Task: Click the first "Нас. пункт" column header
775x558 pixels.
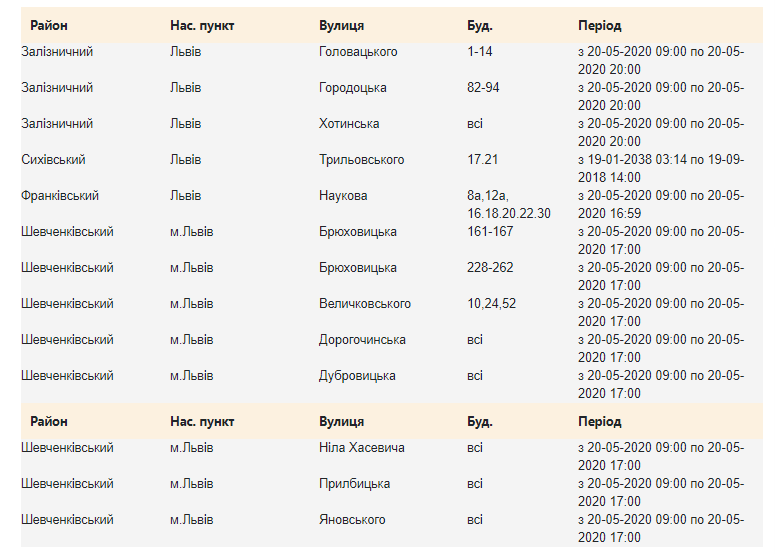Action: point(202,25)
